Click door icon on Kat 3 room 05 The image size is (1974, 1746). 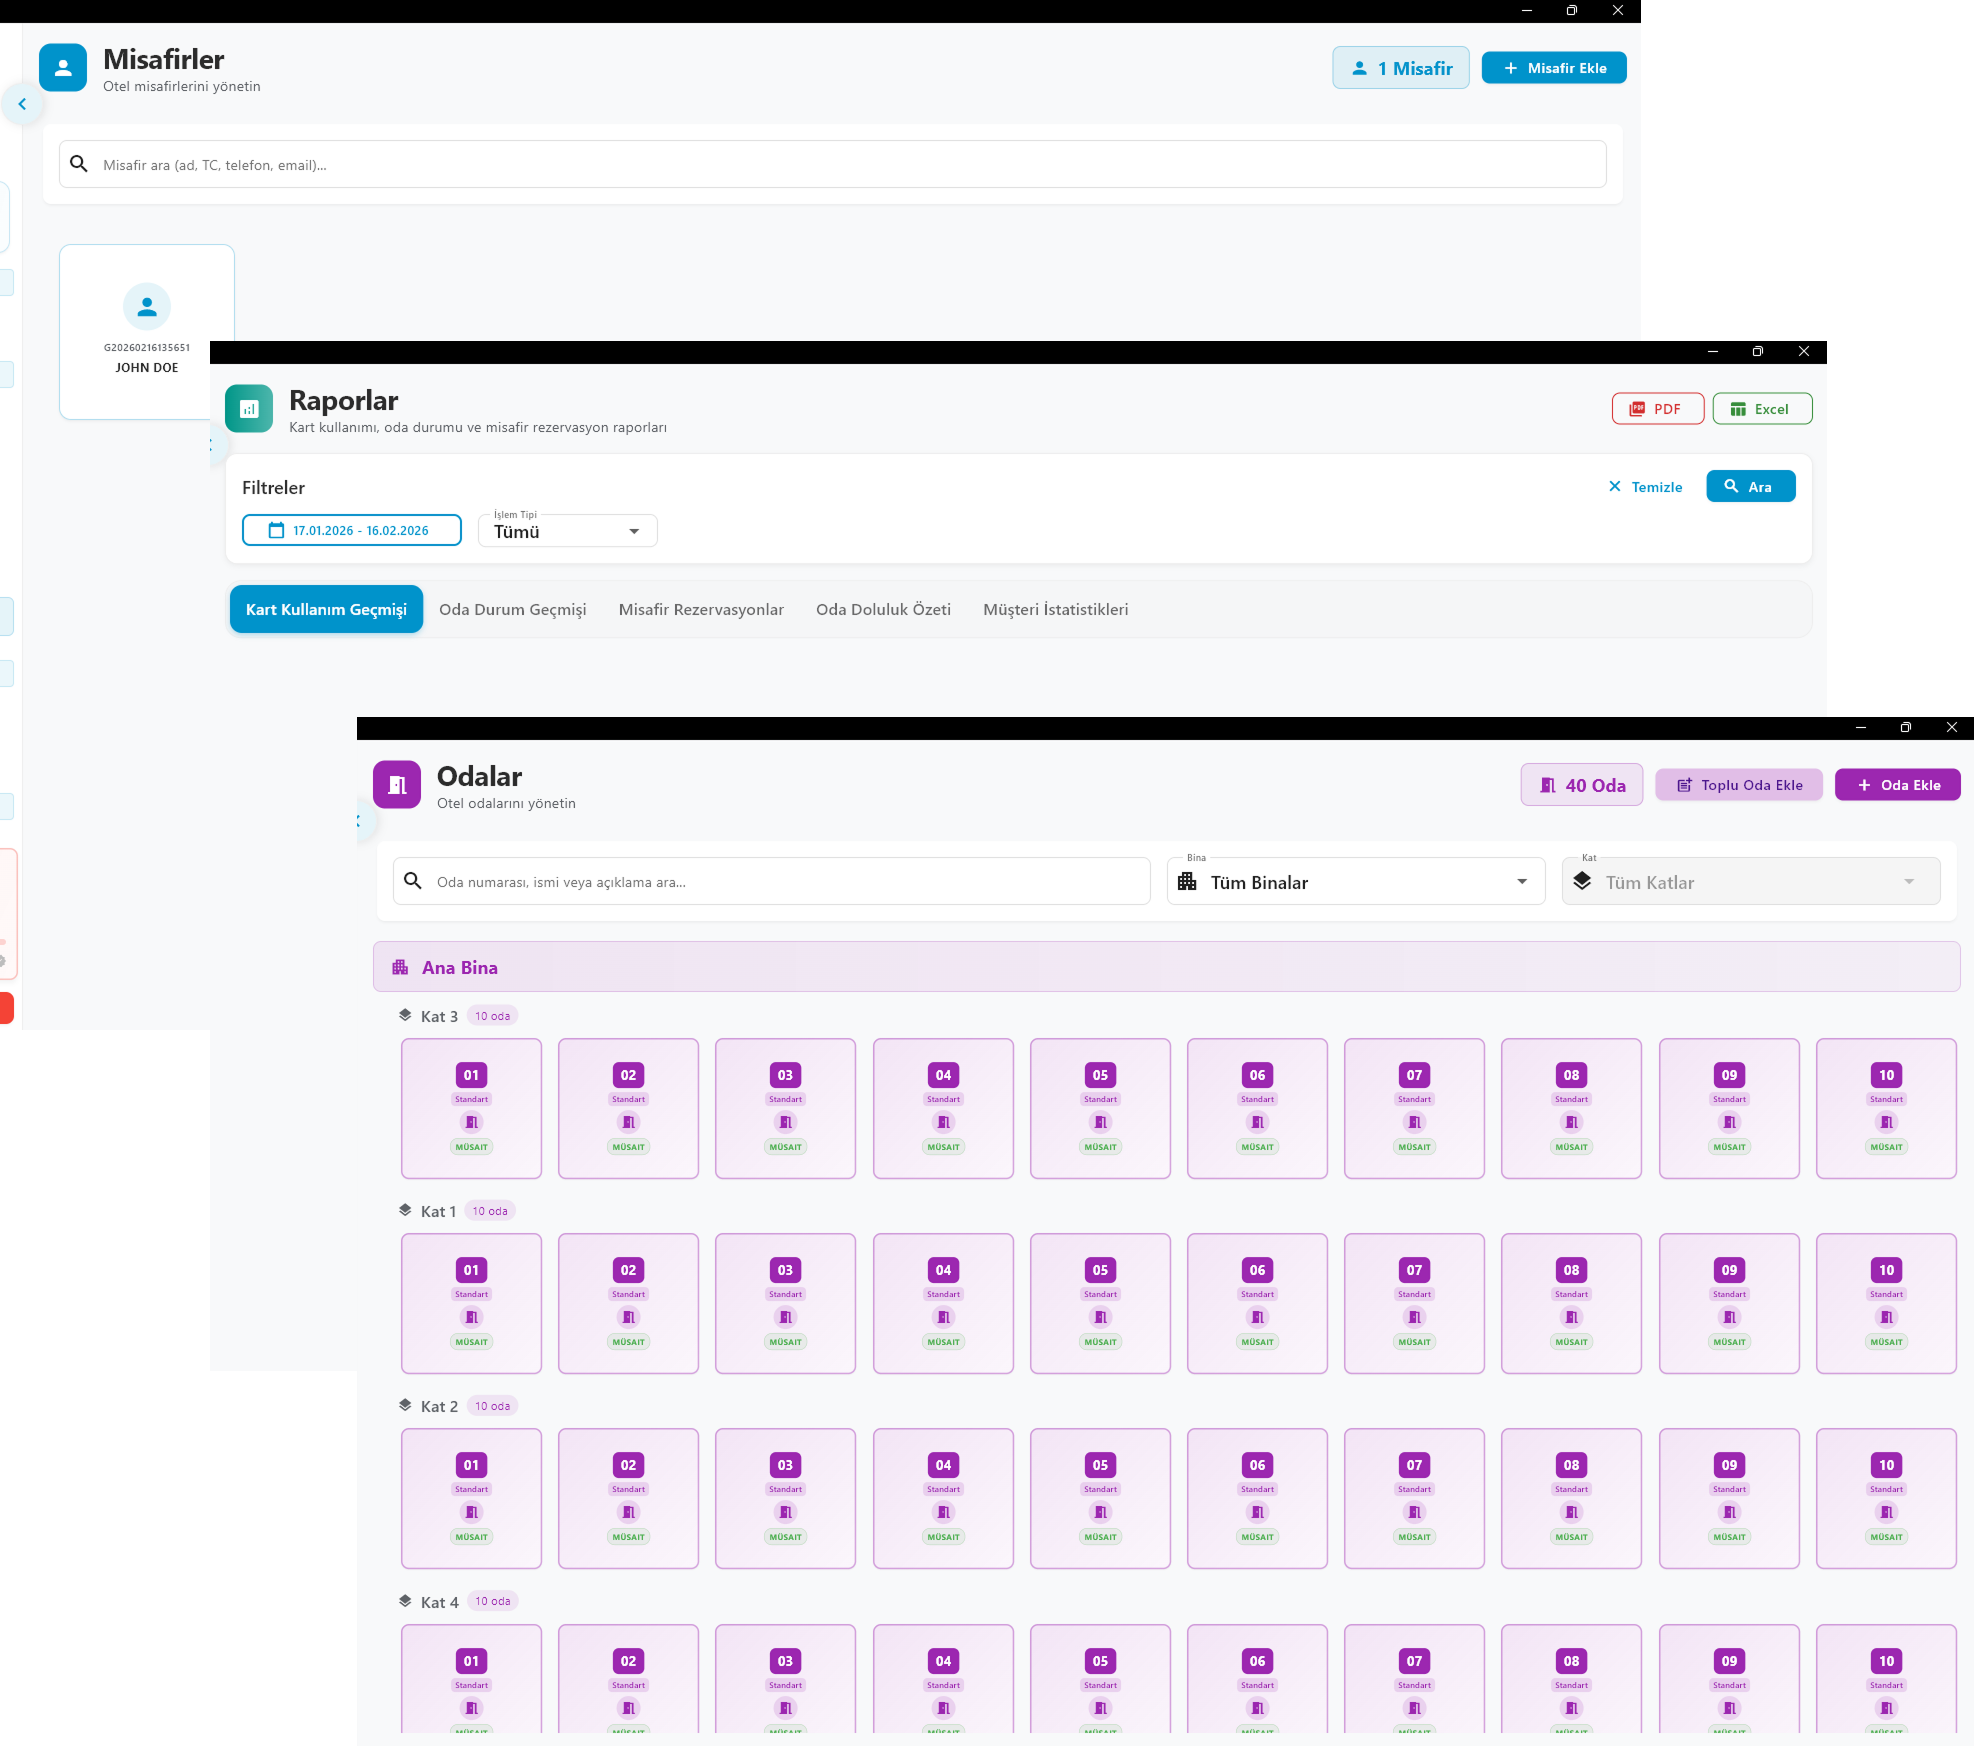click(x=1100, y=1122)
